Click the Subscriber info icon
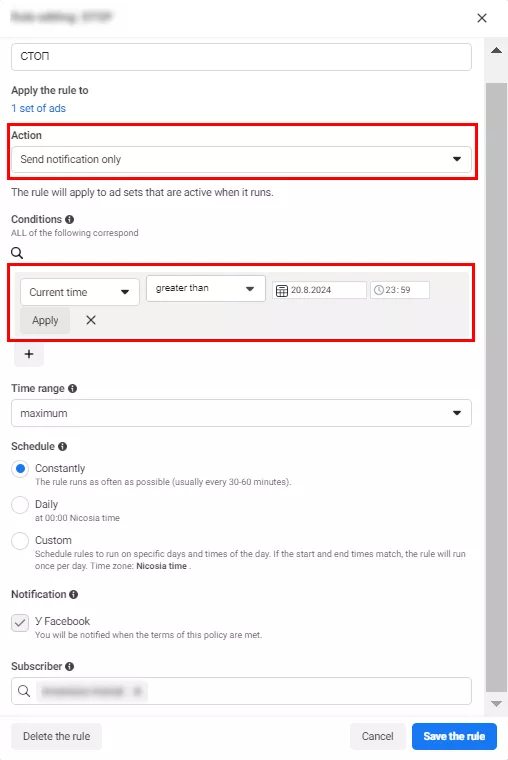The height and width of the screenshot is (760, 508). [x=70, y=667]
